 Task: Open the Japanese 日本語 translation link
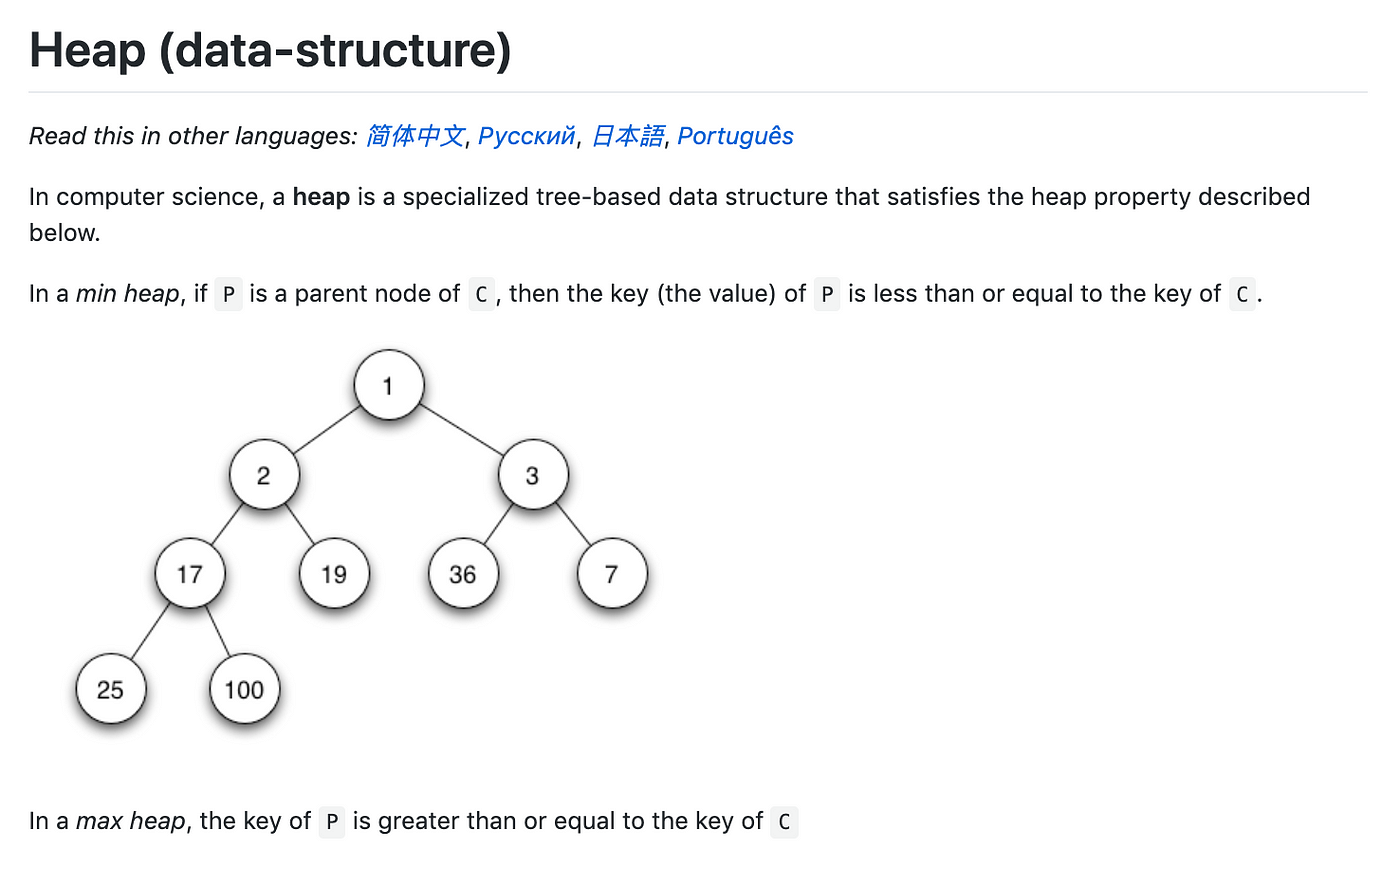click(x=628, y=136)
